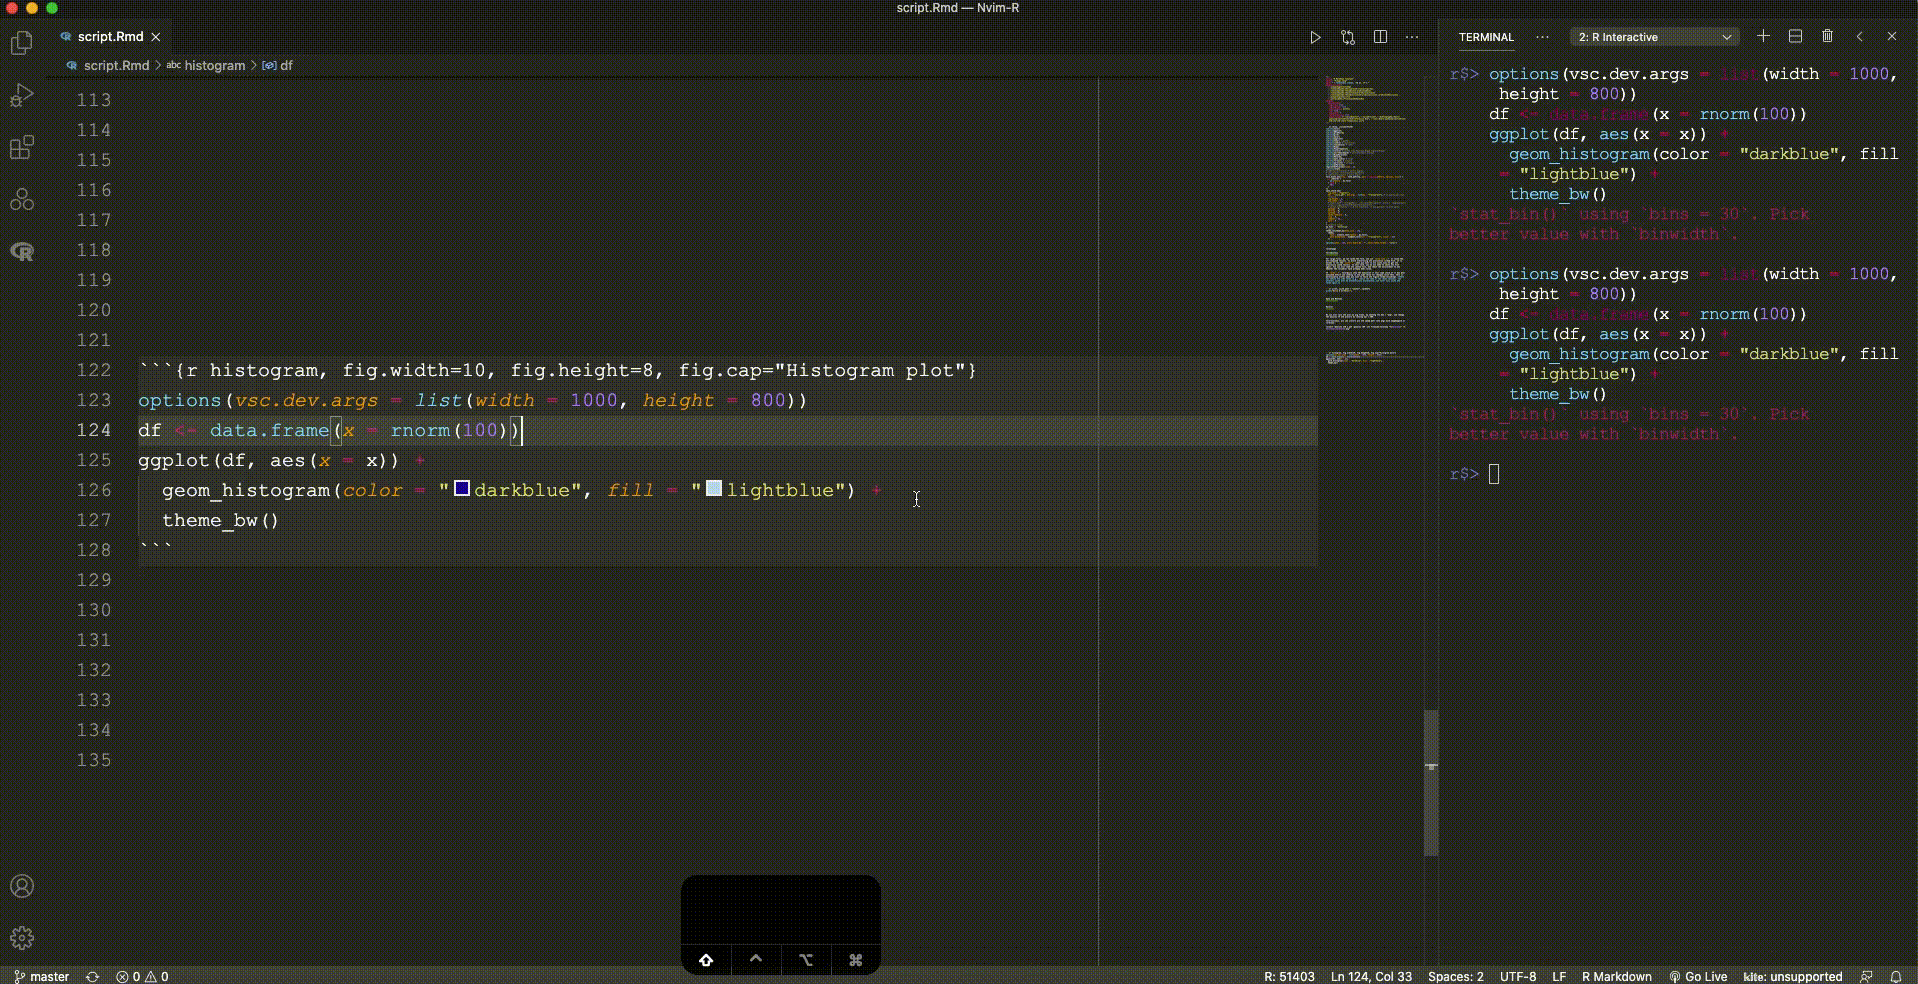
Task: Click the Command key in the keystroke overlay
Action: (855, 960)
